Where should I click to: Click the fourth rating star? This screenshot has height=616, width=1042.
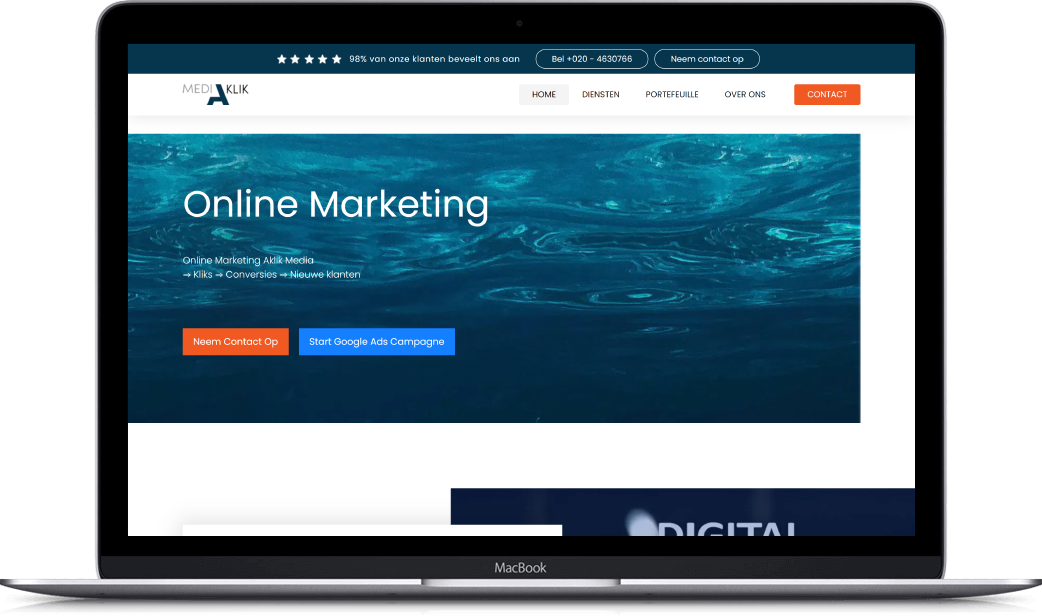323,59
